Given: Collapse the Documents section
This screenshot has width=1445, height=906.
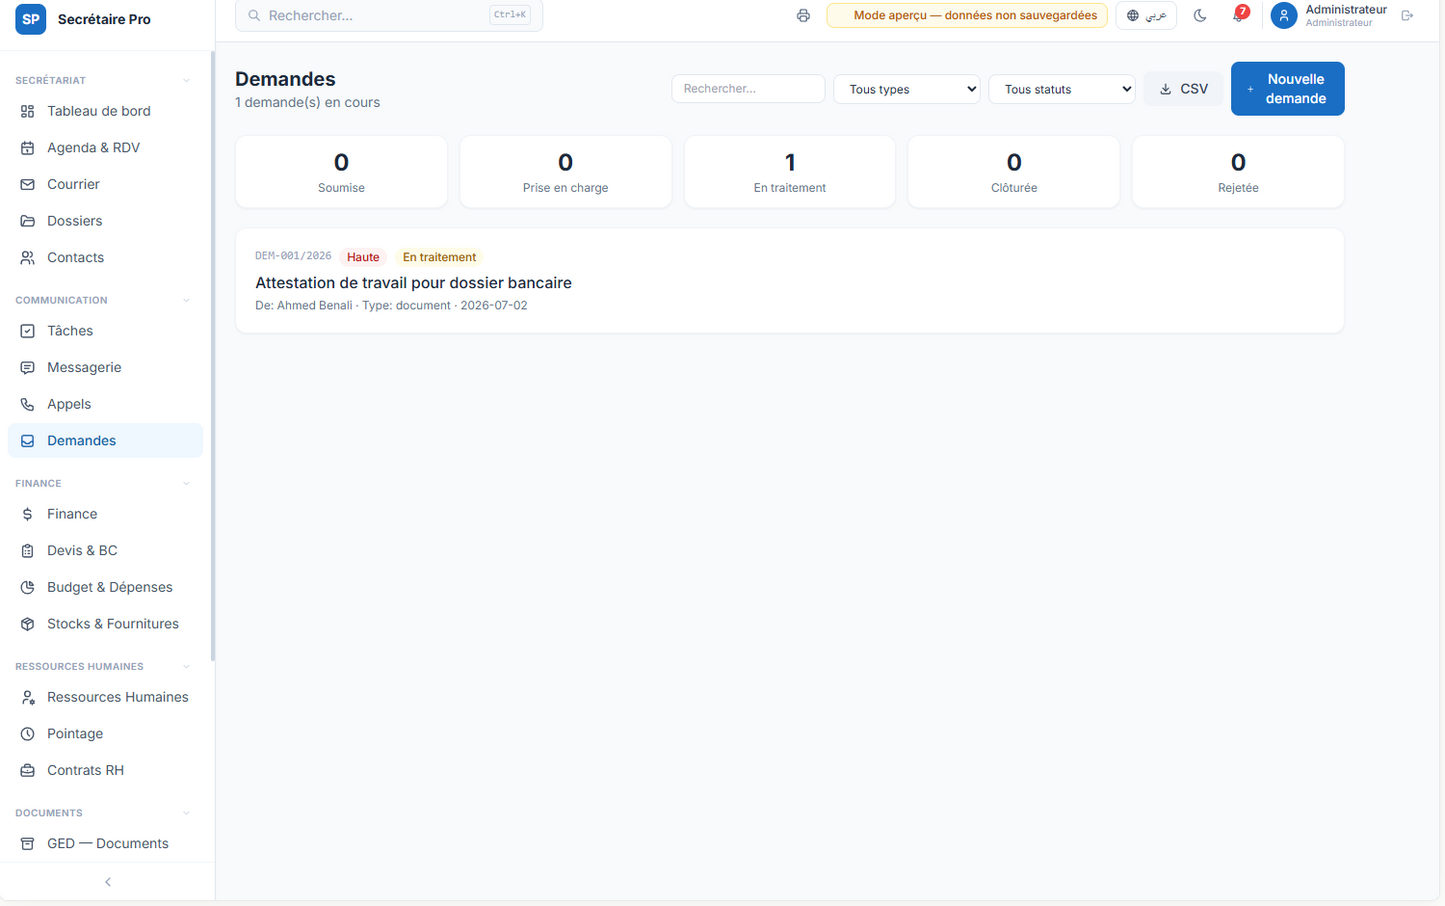Looking at the screenshot, I should coord(186,813).
